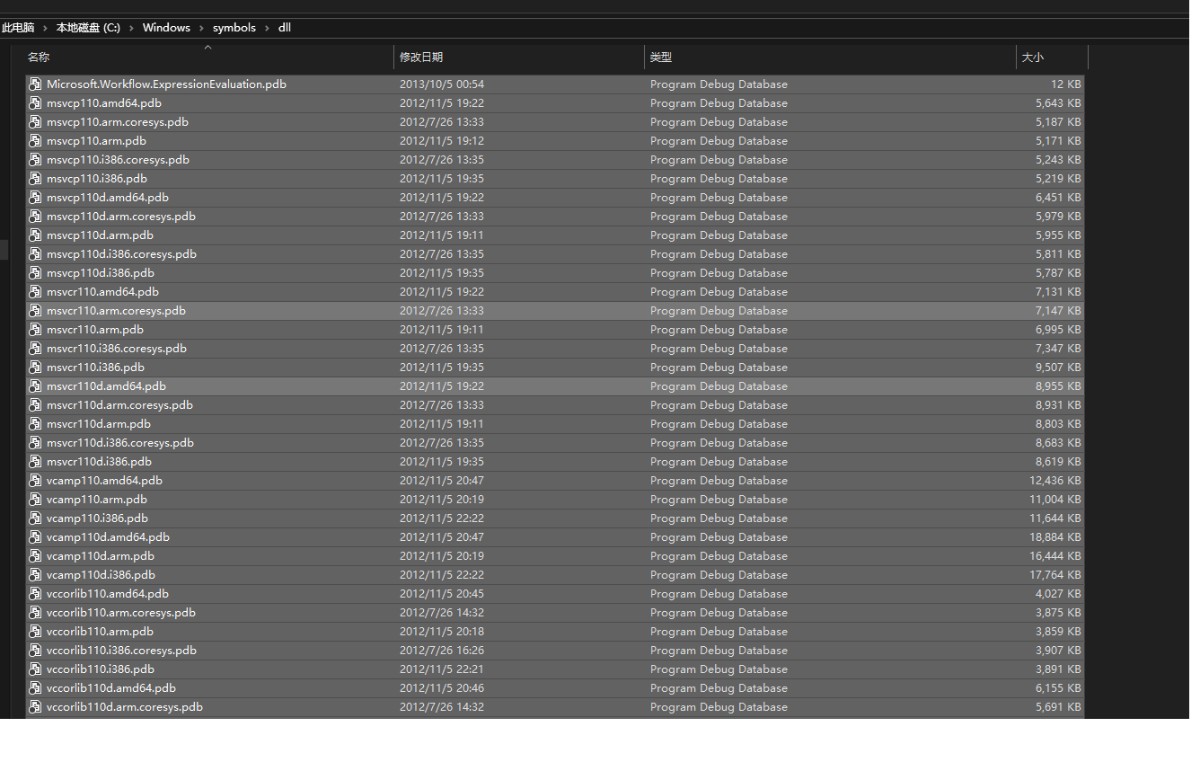Click file icon of msvcr110d.arm.pdb

tap(35, 424)
